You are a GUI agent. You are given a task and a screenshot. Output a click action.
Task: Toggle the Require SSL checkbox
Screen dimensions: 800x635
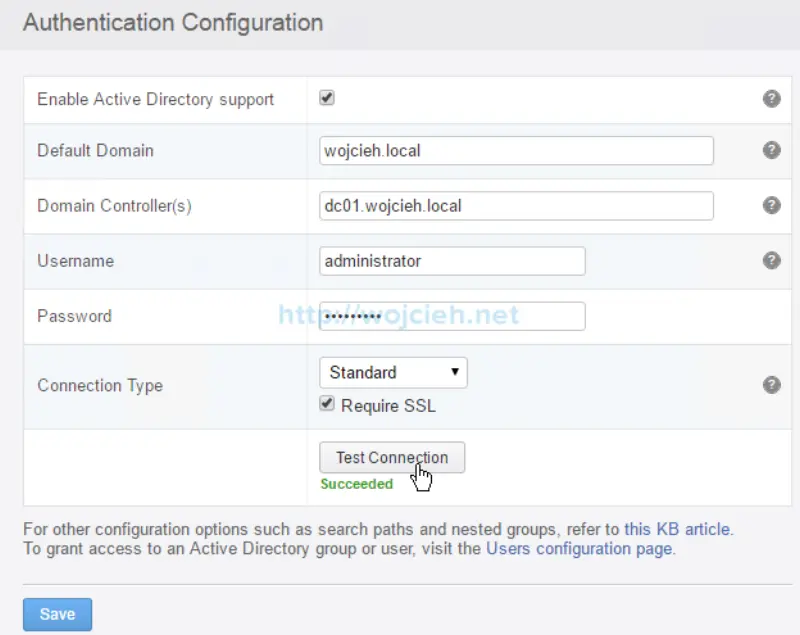326,403
